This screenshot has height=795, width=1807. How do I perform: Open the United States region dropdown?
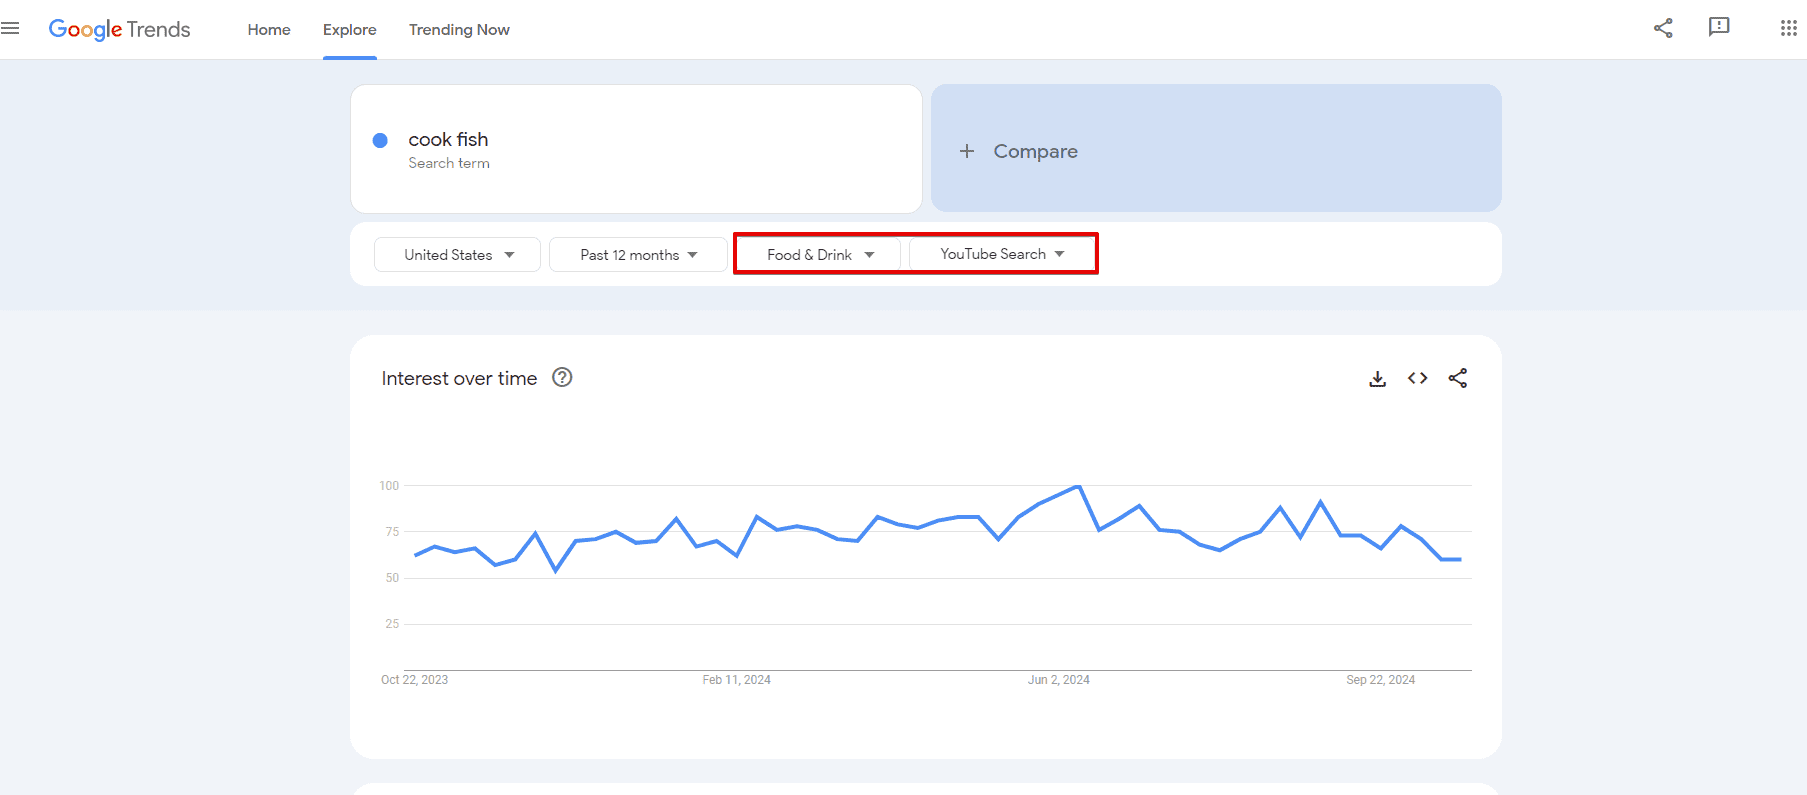tap(458, 255)
